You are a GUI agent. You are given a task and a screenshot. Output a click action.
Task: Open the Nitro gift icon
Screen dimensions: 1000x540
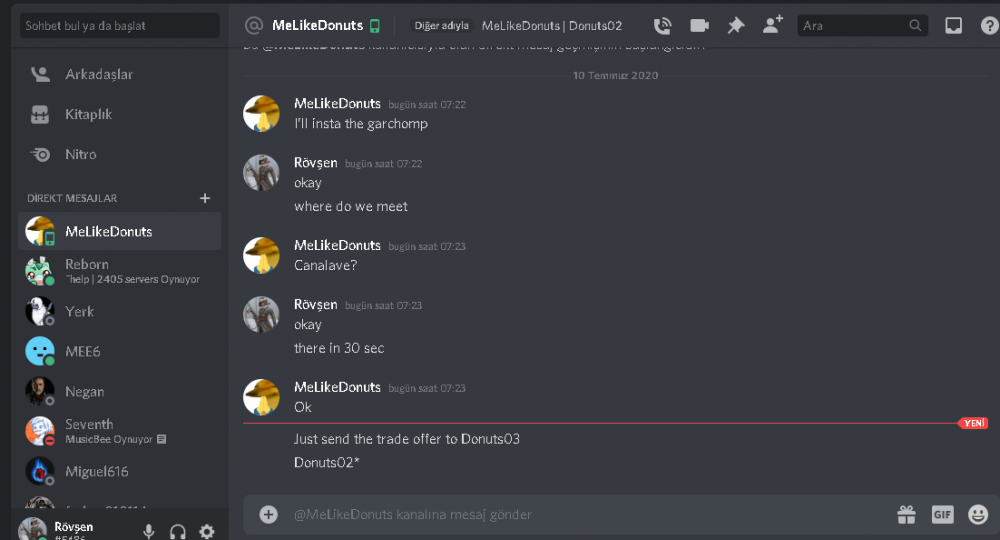(x=906, y=514)
